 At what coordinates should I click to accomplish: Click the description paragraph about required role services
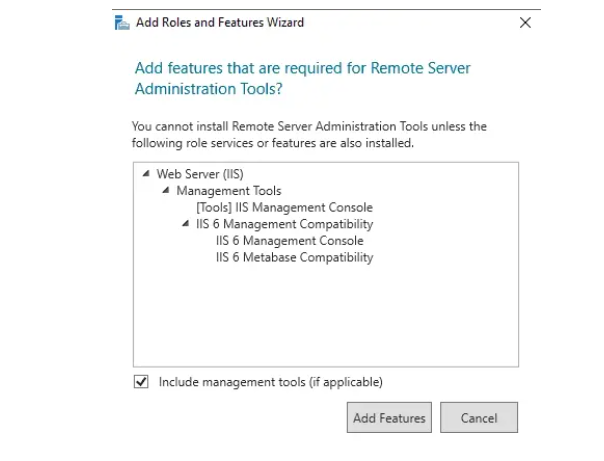point(309,134)
